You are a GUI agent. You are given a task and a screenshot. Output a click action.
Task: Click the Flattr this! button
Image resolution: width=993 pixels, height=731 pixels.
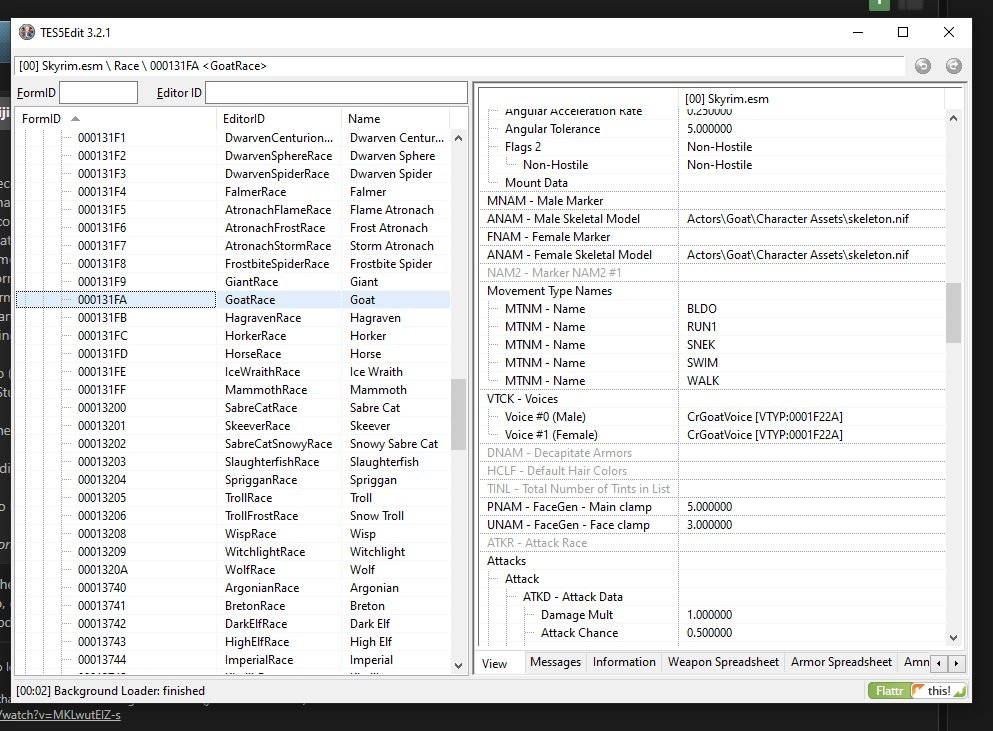[917, 690]
